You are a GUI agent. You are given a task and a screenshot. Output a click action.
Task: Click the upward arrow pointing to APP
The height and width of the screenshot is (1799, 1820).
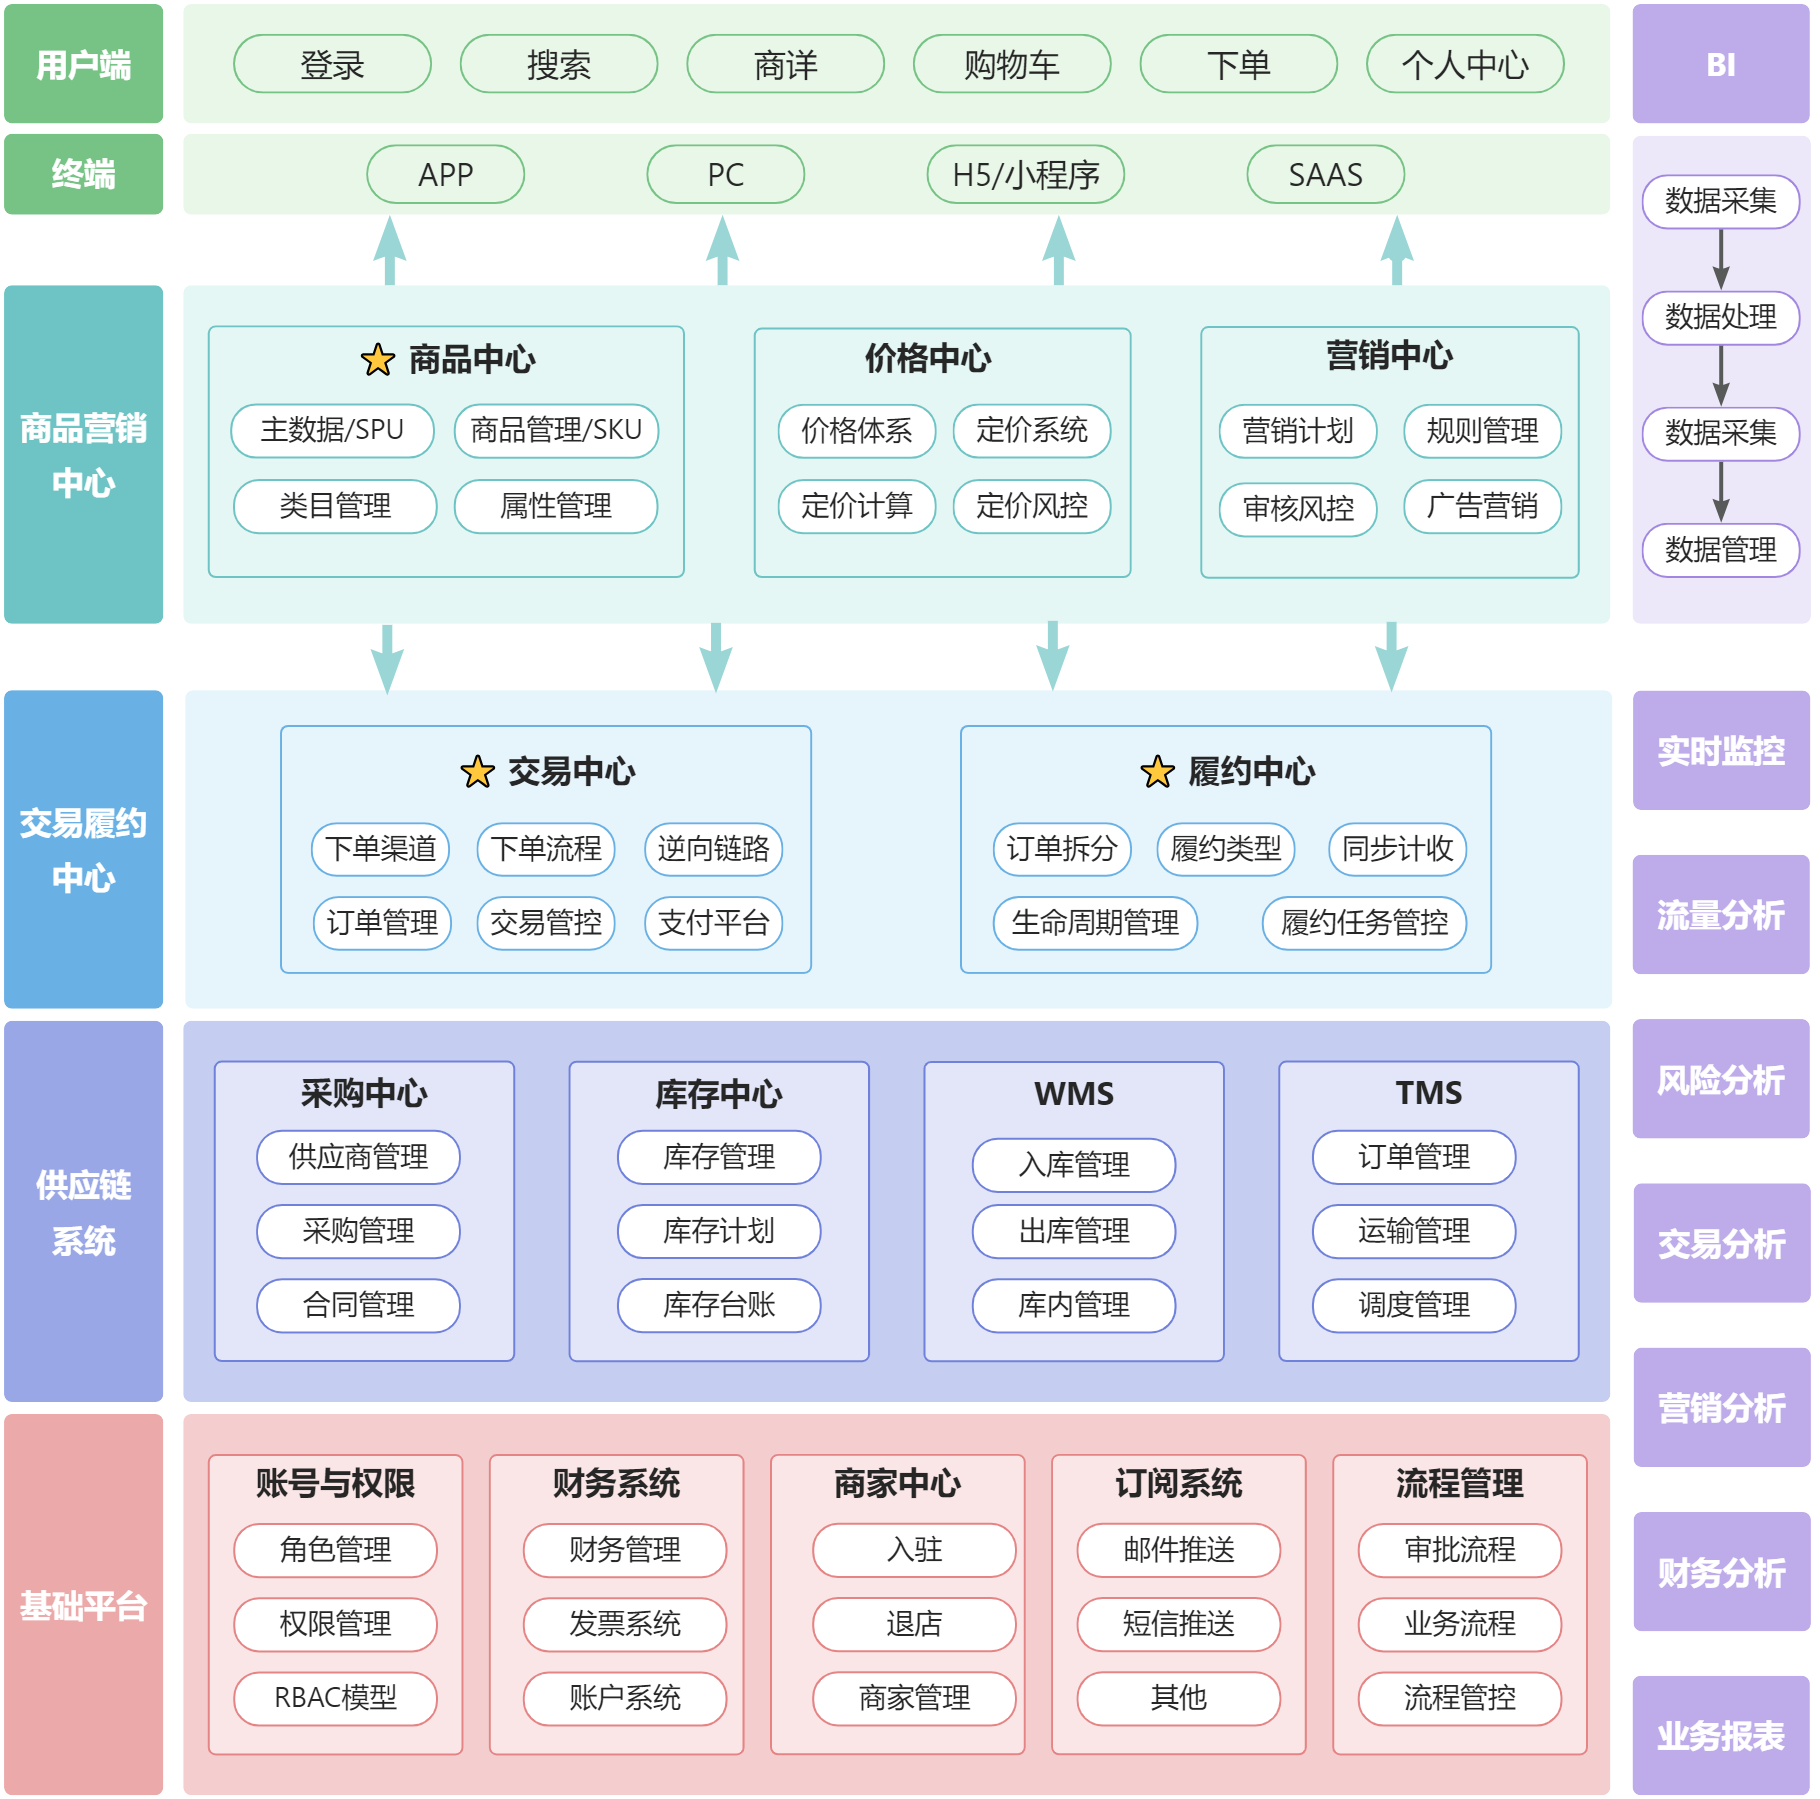[x=390, y=250]
